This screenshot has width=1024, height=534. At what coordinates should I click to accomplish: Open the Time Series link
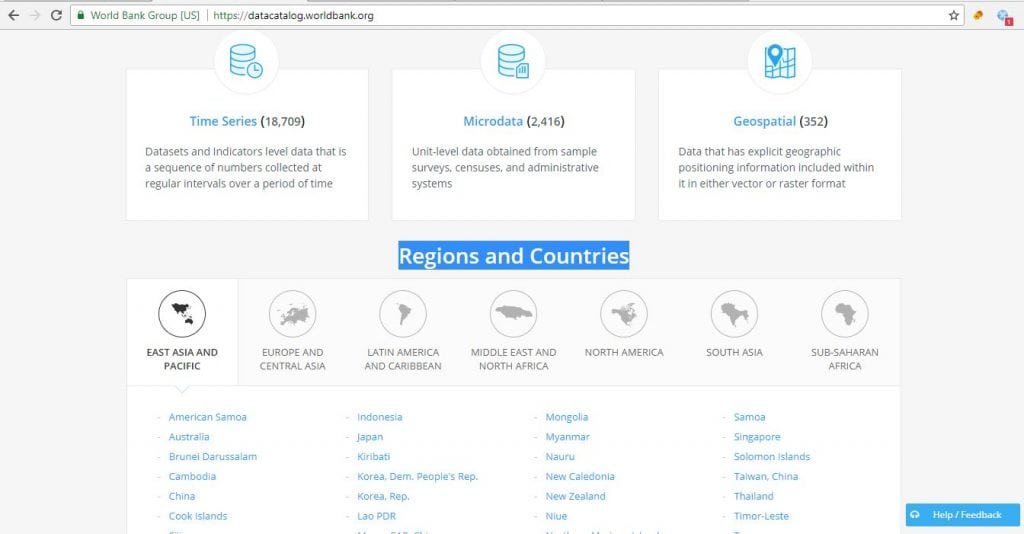(223, 121)
